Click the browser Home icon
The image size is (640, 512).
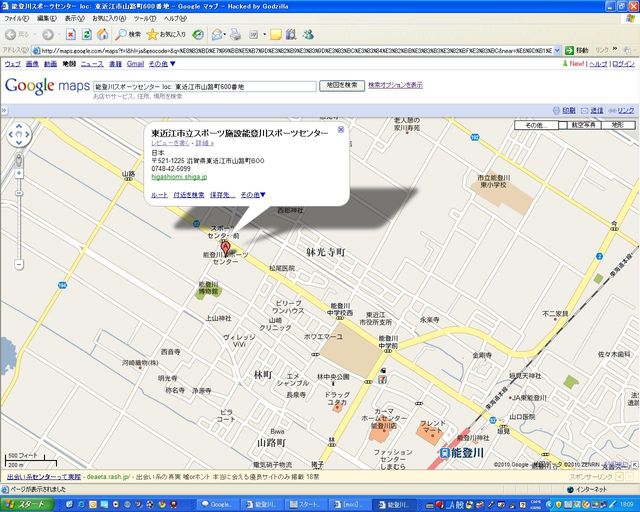(x=102, y=34)
